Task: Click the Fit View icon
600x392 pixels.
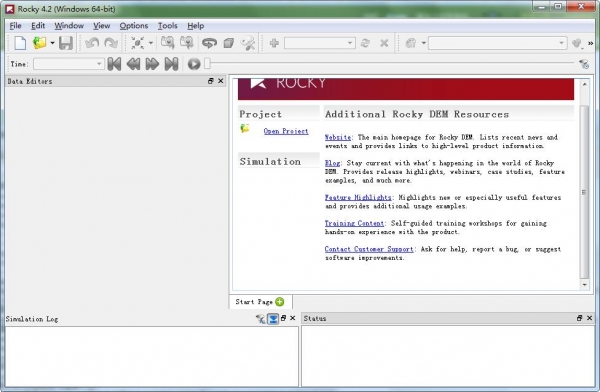Action: click(138, 43)
